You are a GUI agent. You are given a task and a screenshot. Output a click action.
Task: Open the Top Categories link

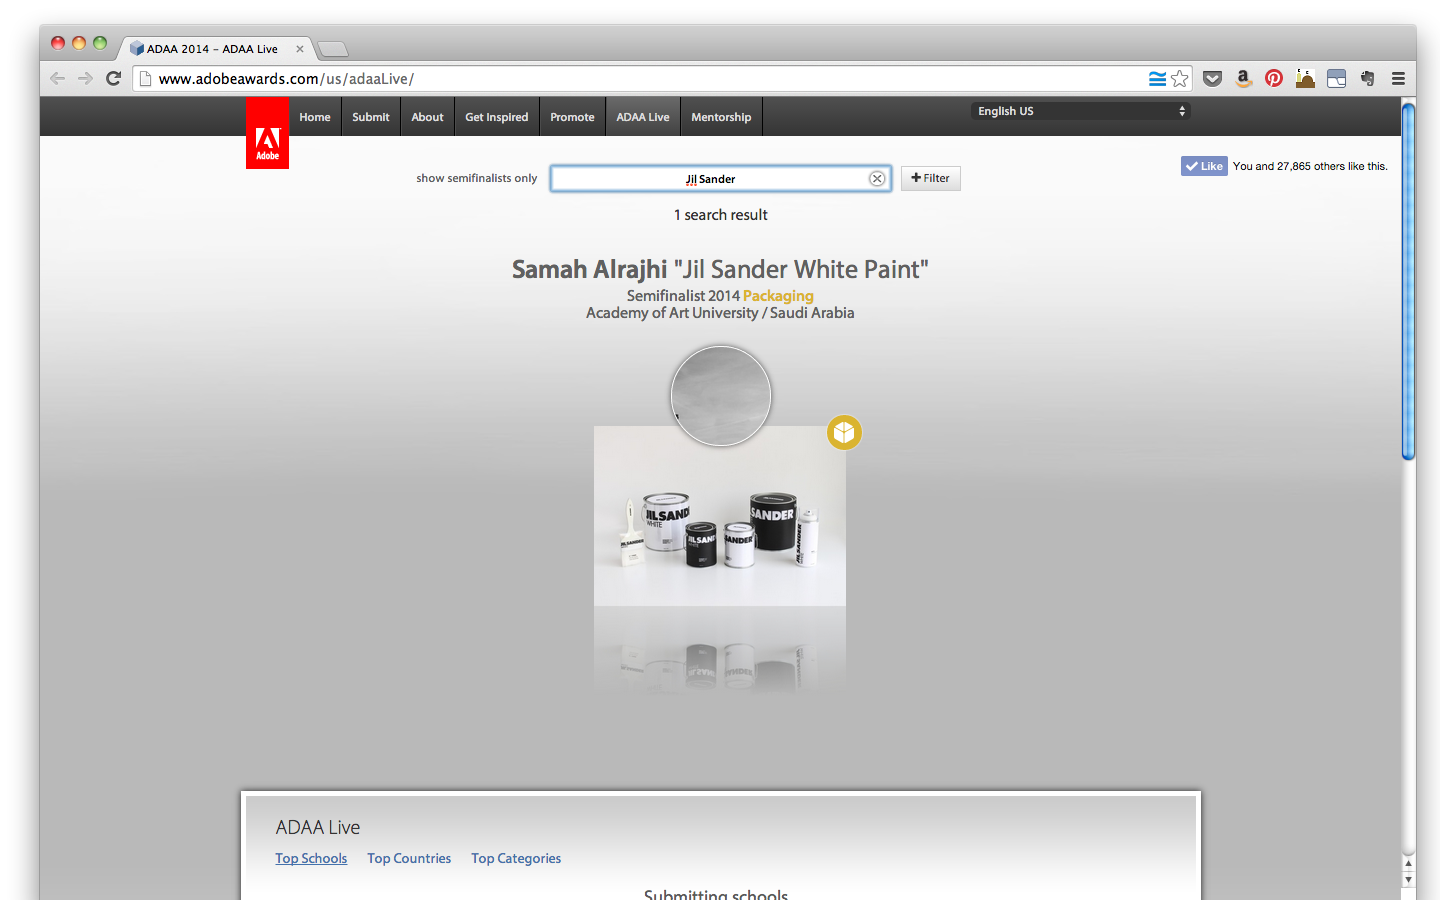[516, 858]
